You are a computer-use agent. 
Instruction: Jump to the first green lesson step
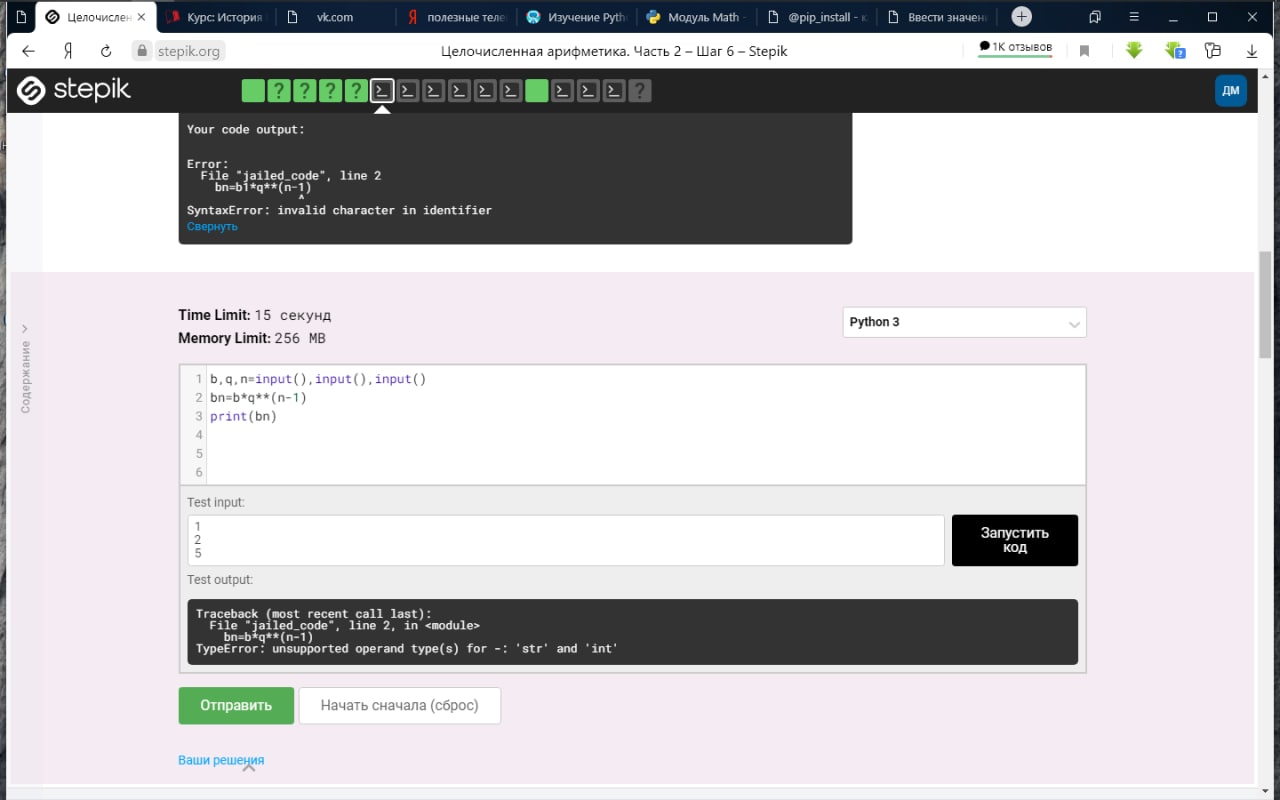click(x=253, y=91)
